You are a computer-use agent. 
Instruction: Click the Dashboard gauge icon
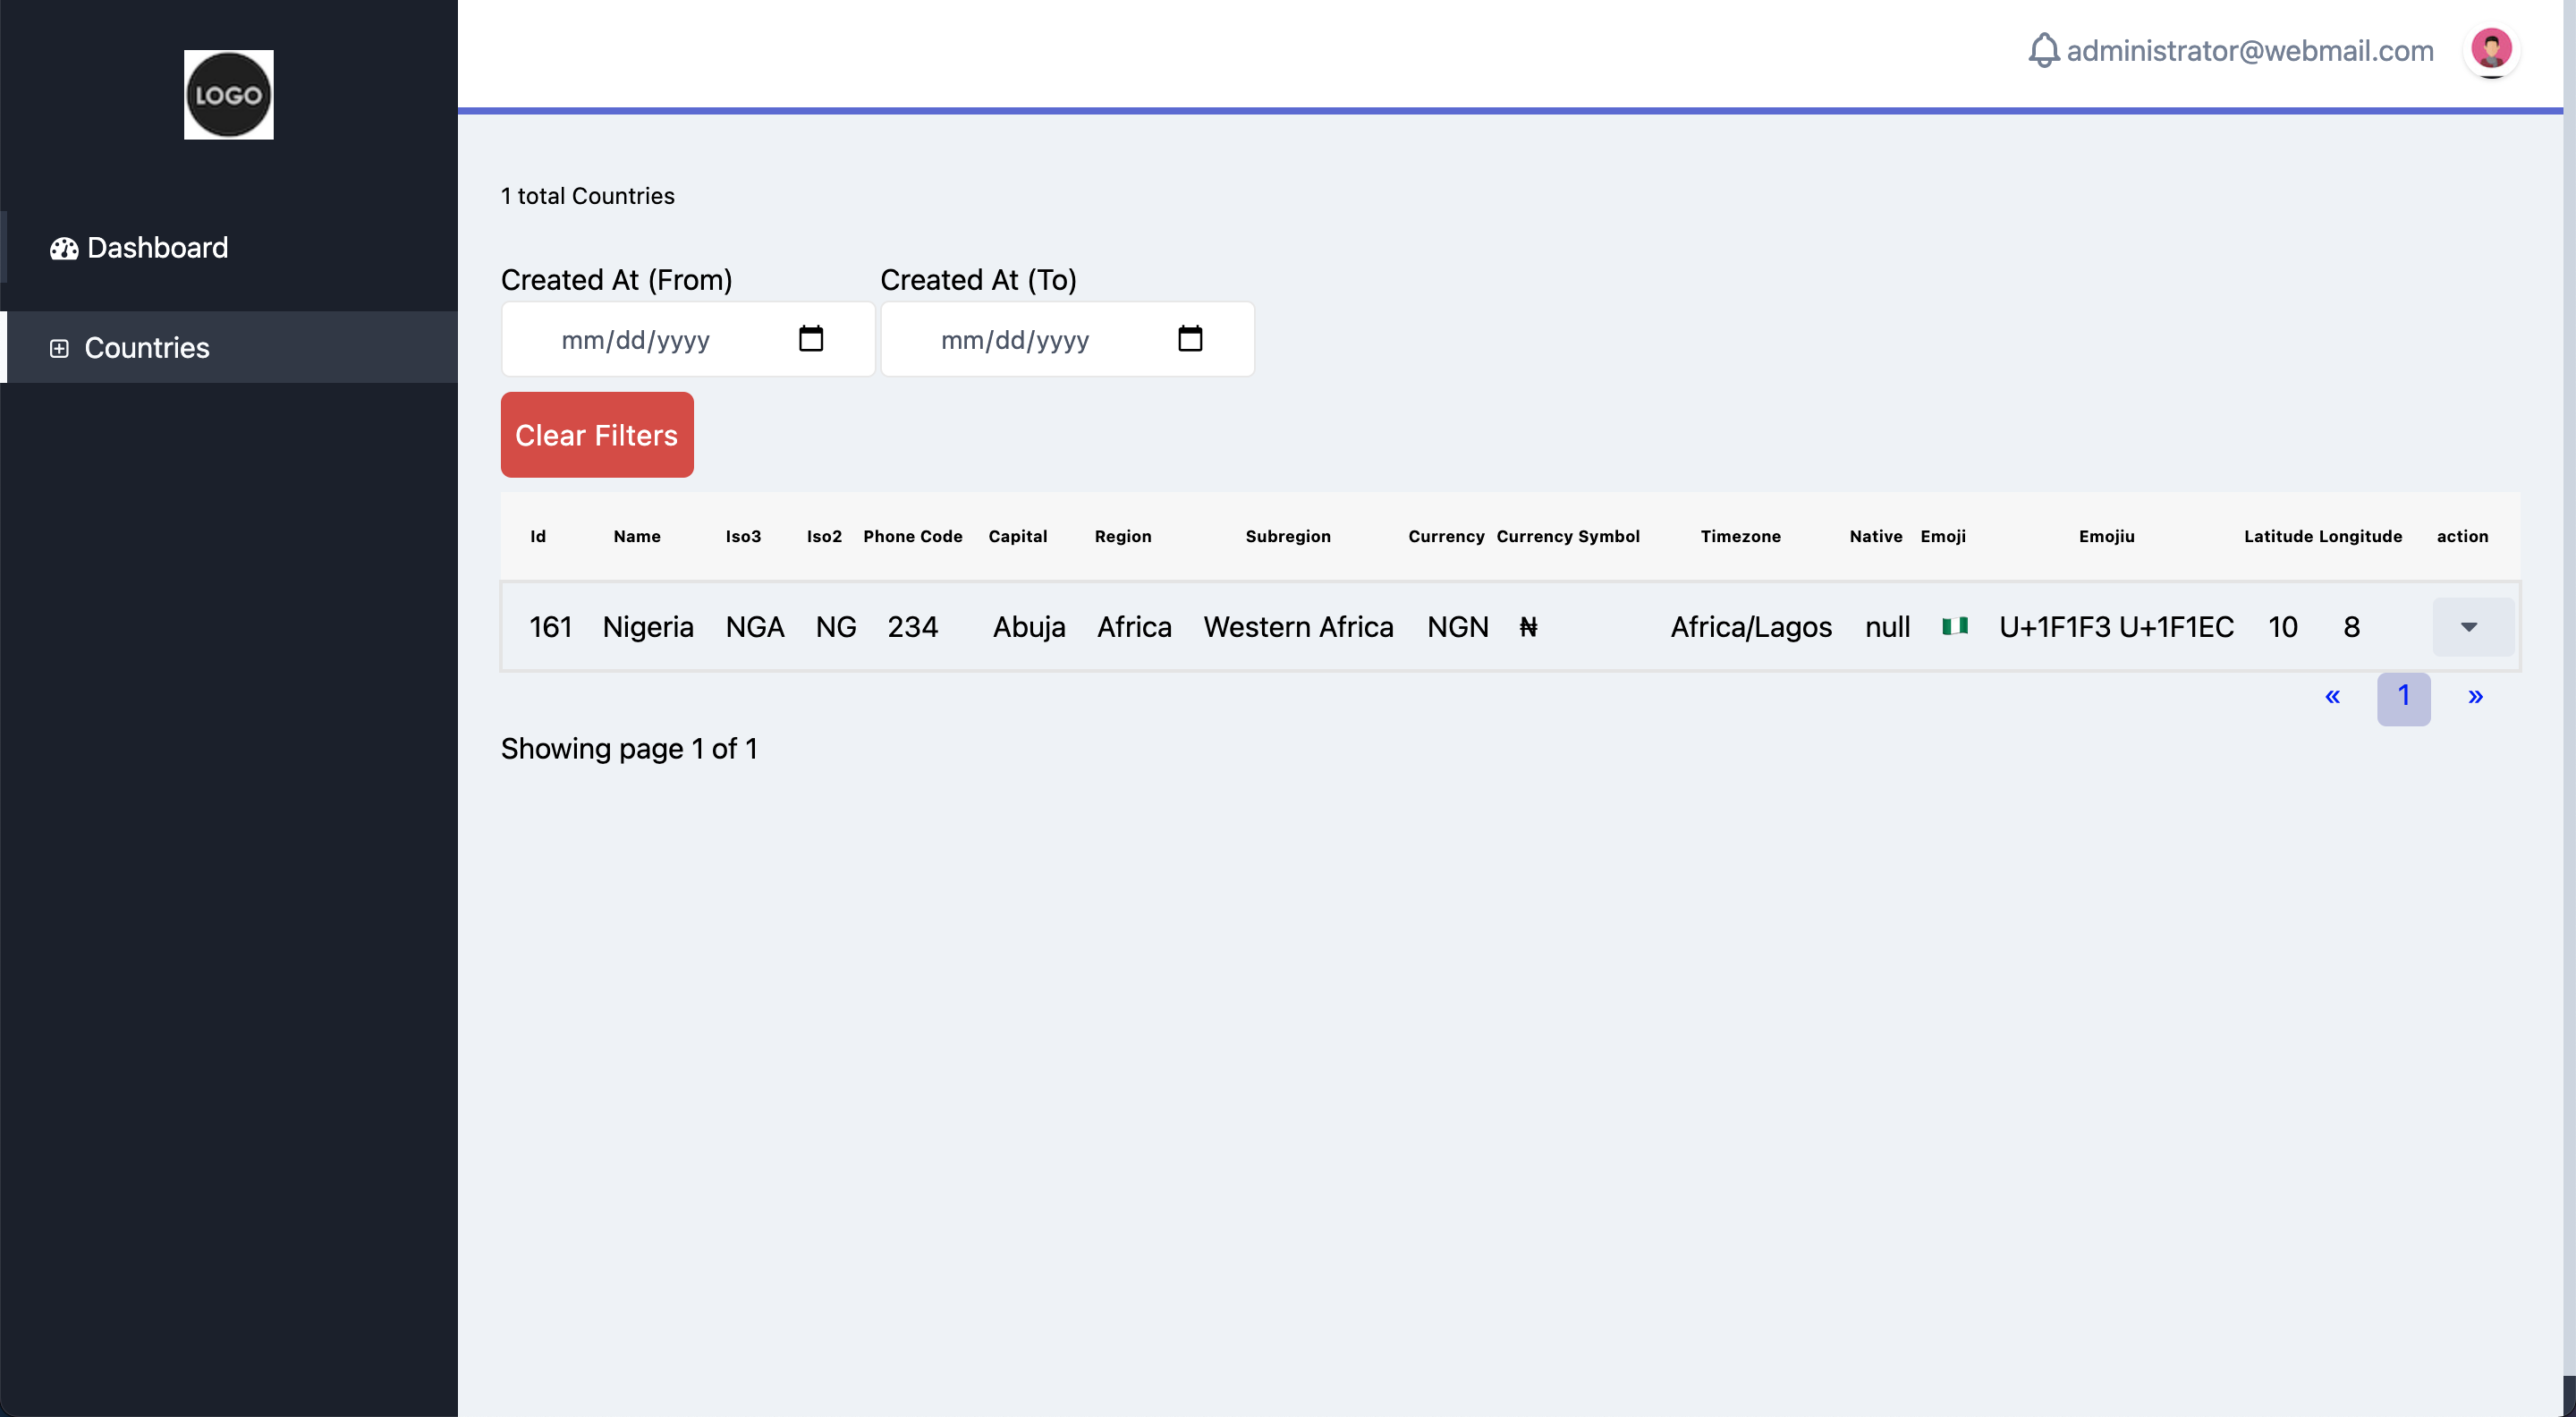64,249
